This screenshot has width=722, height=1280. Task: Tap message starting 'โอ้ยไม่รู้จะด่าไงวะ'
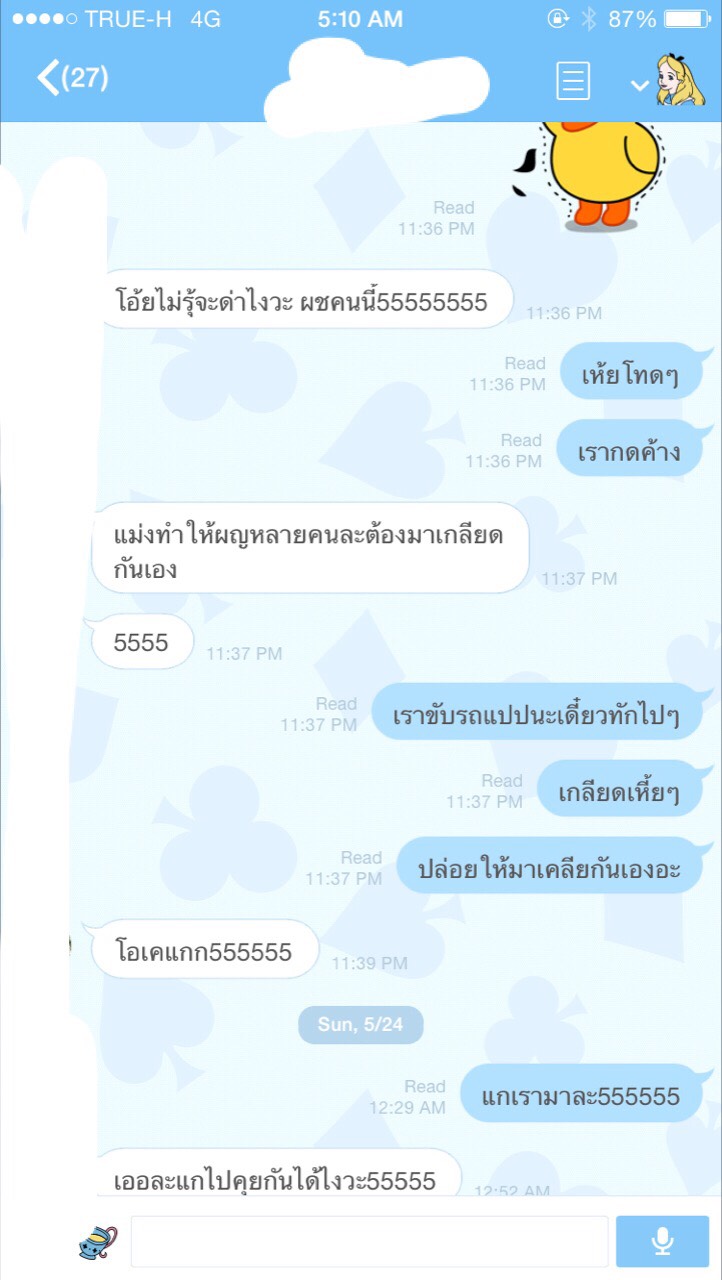(303, 299)
